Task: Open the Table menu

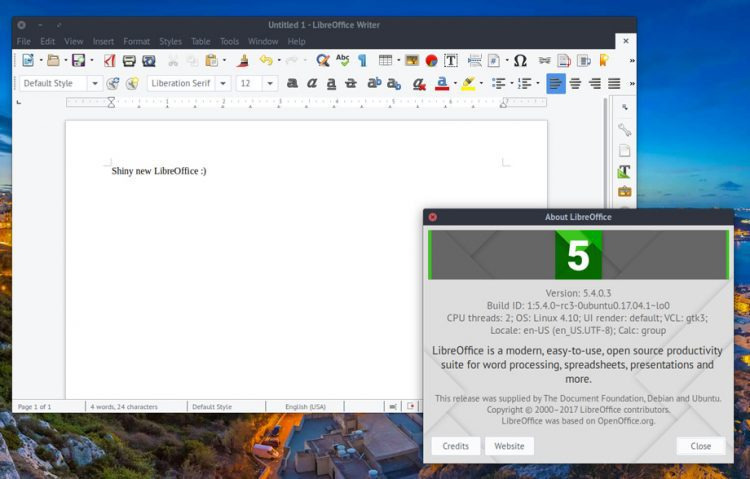Action: 201,42
